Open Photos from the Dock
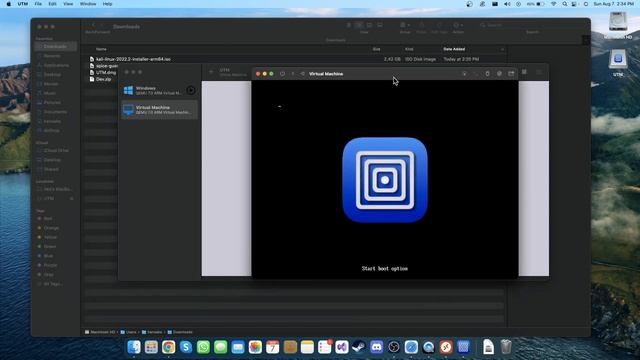 [x=255, y=347]
